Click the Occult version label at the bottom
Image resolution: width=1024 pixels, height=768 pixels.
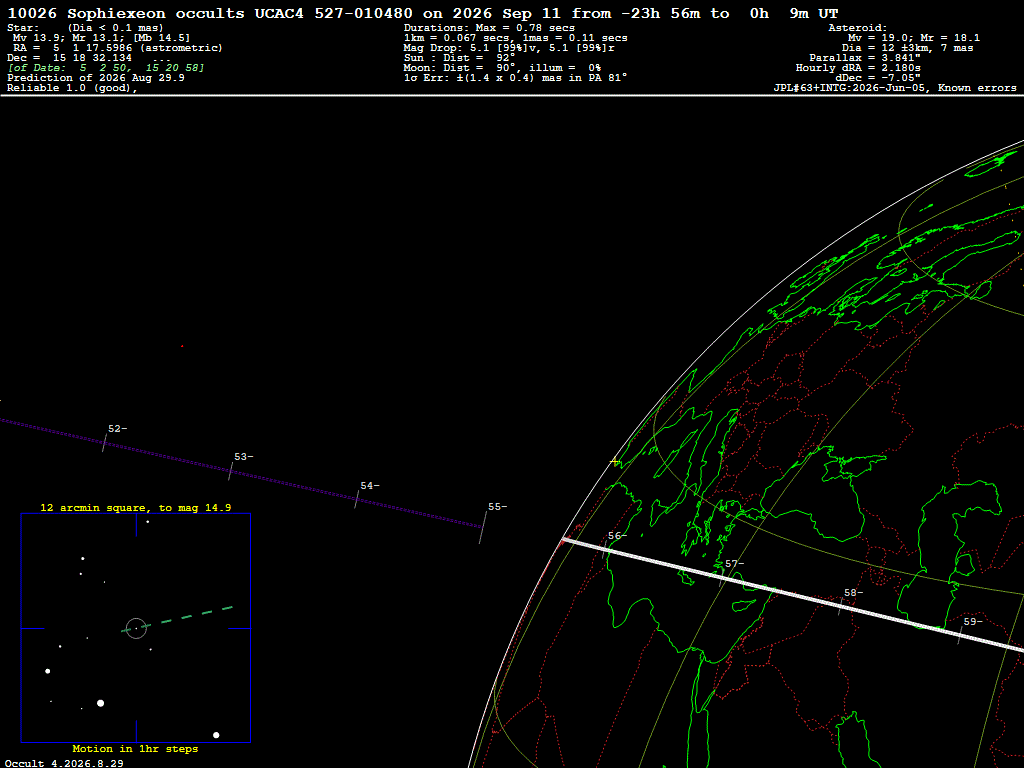(64, 763)
